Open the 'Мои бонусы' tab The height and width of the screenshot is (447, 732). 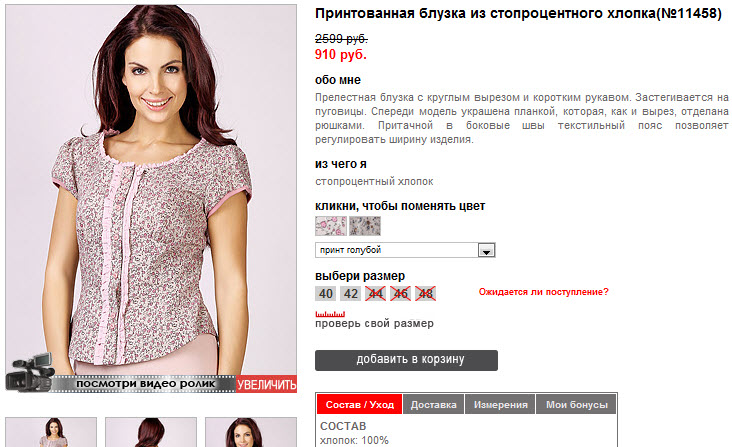tap(577, 405)
